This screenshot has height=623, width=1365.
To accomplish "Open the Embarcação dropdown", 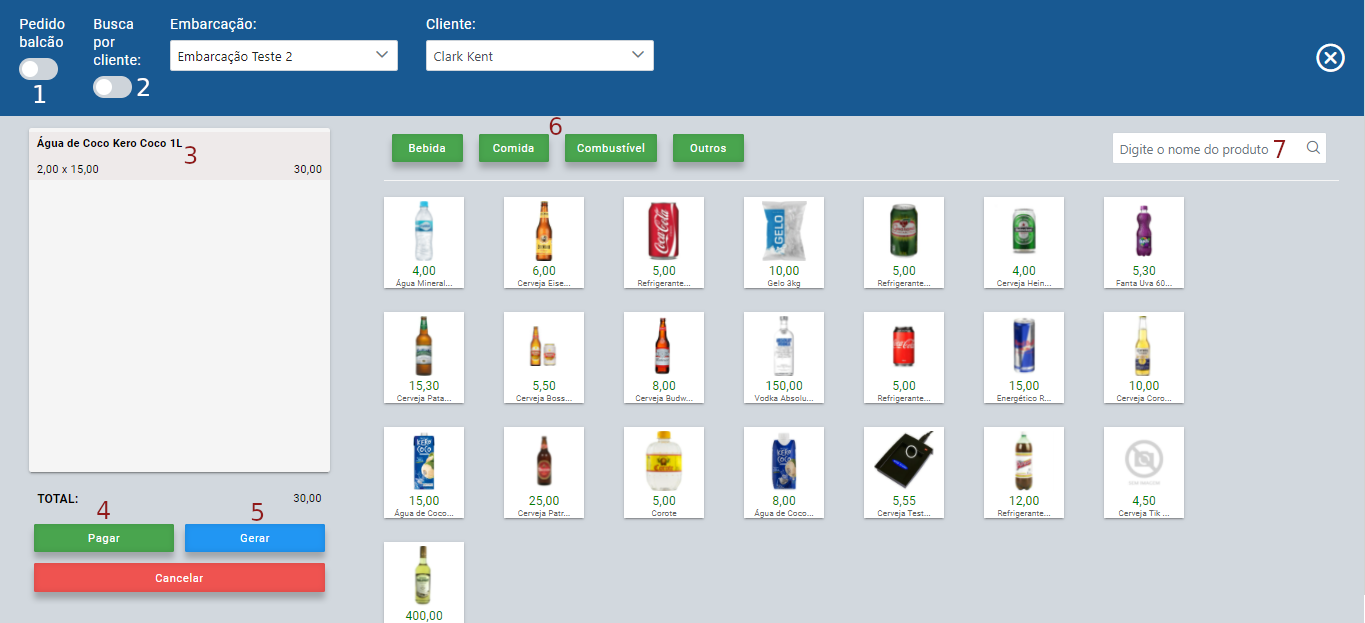I will click(284, 56).
